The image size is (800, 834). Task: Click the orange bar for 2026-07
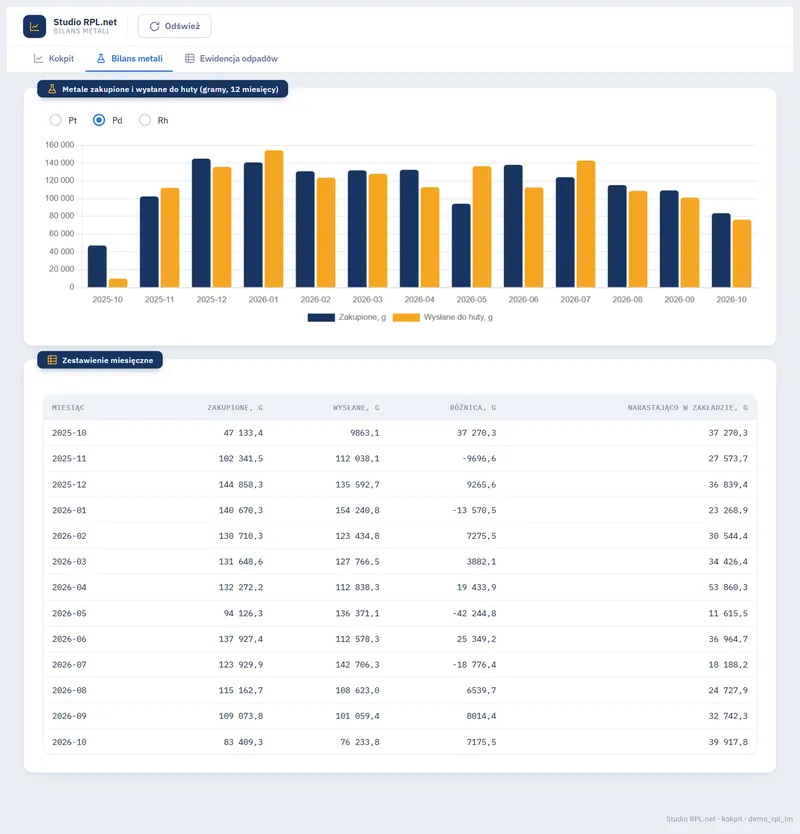coord(586,224)
